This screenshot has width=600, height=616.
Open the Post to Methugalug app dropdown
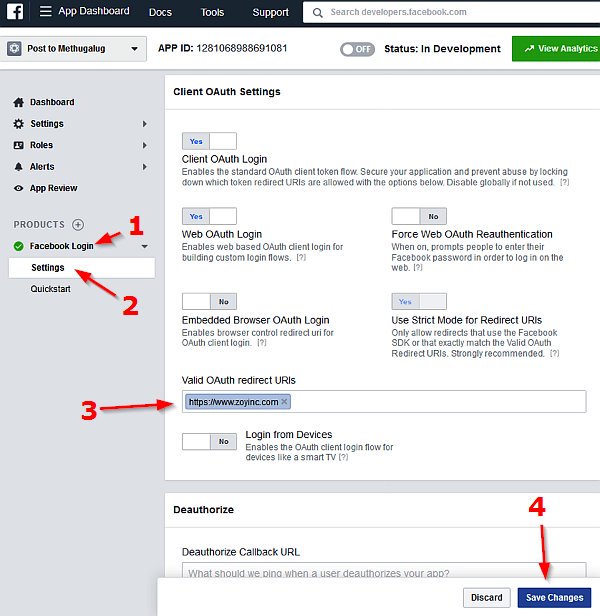point(73,49)
